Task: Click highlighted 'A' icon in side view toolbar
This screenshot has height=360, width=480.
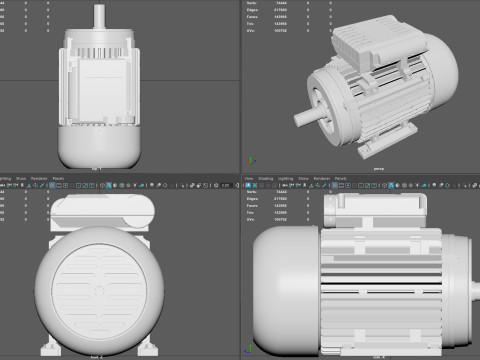Action: point(248,185)
